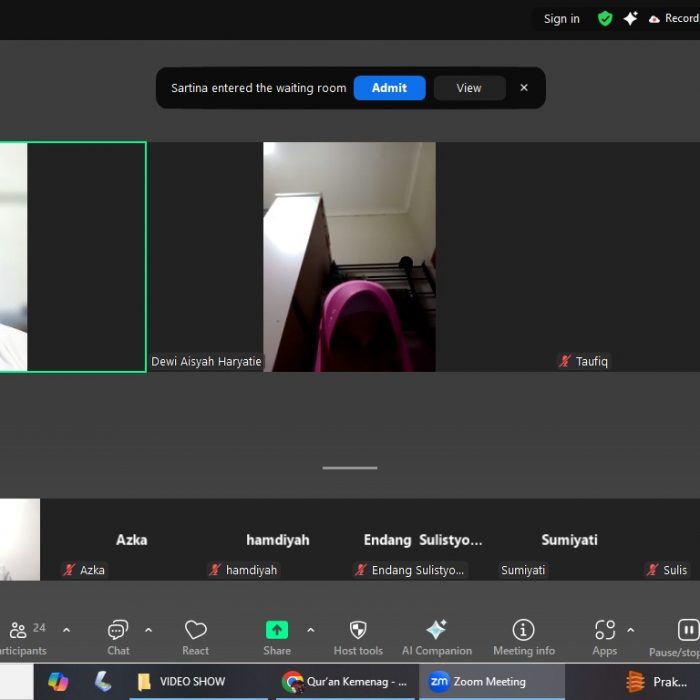Click the React heart icon
Image resolution: width=700 pixels, height=700 pixels.
(x=196, y=630)
